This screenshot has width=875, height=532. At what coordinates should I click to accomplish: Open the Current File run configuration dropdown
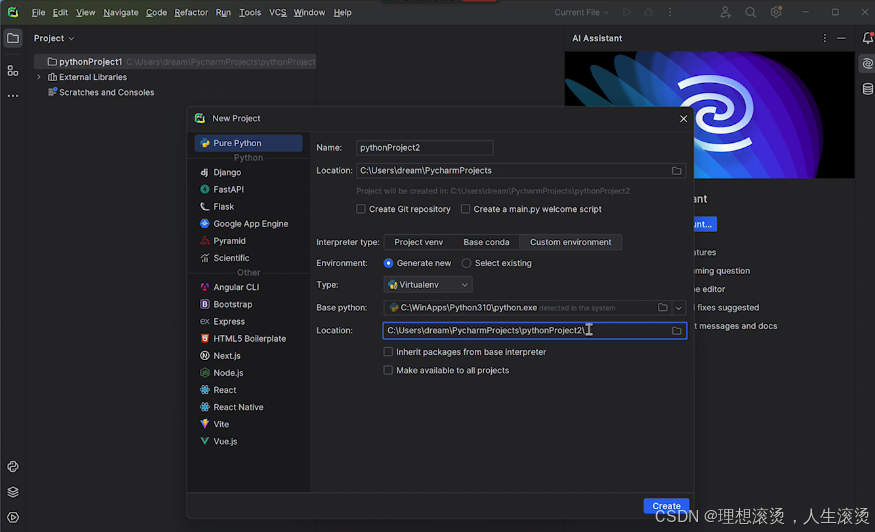pos(581,12)
